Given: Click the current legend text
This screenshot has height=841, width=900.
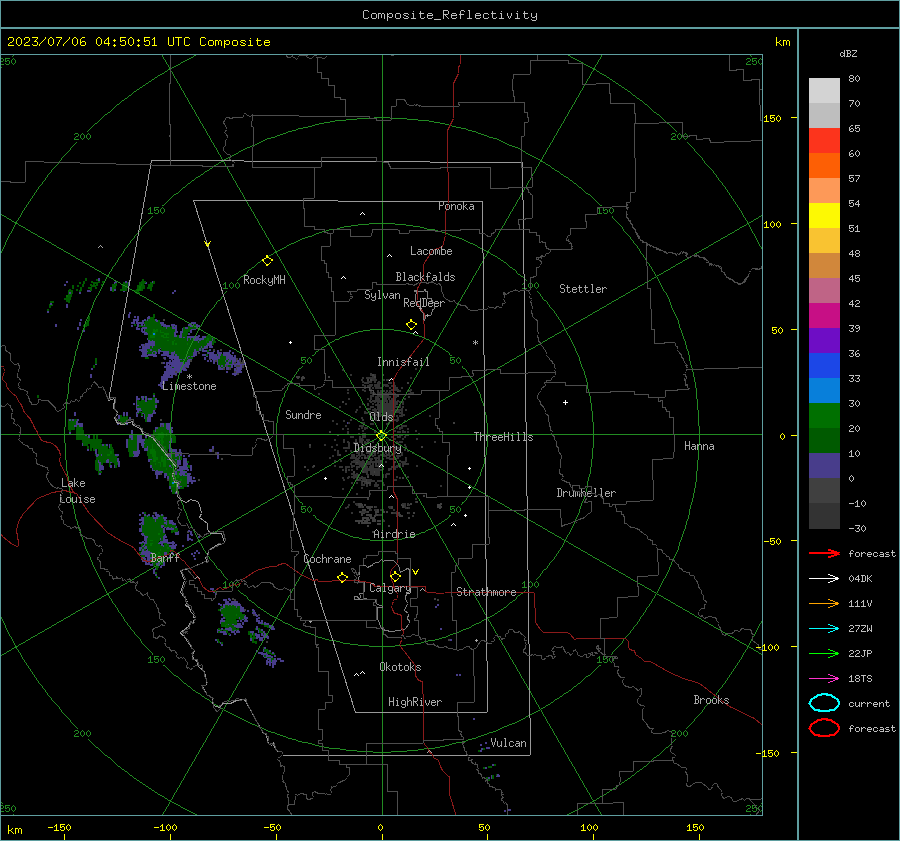Looking at the screenshot, I should (x=868, y=703).
